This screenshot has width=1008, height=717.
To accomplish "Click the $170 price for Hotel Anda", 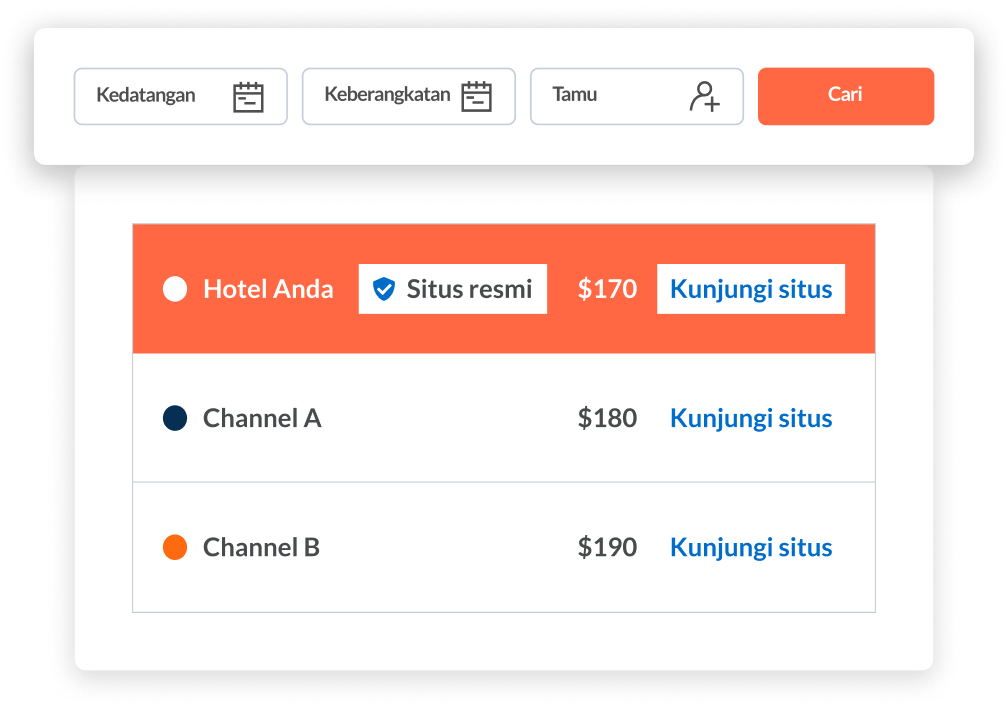I will [607, 289].
